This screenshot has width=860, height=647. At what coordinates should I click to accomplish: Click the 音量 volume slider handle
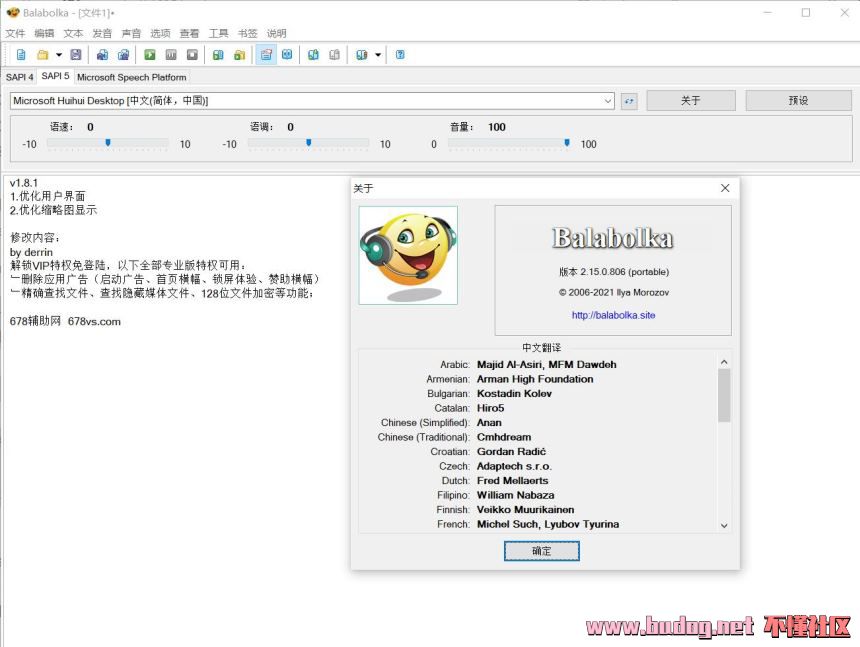click(567, 143)
